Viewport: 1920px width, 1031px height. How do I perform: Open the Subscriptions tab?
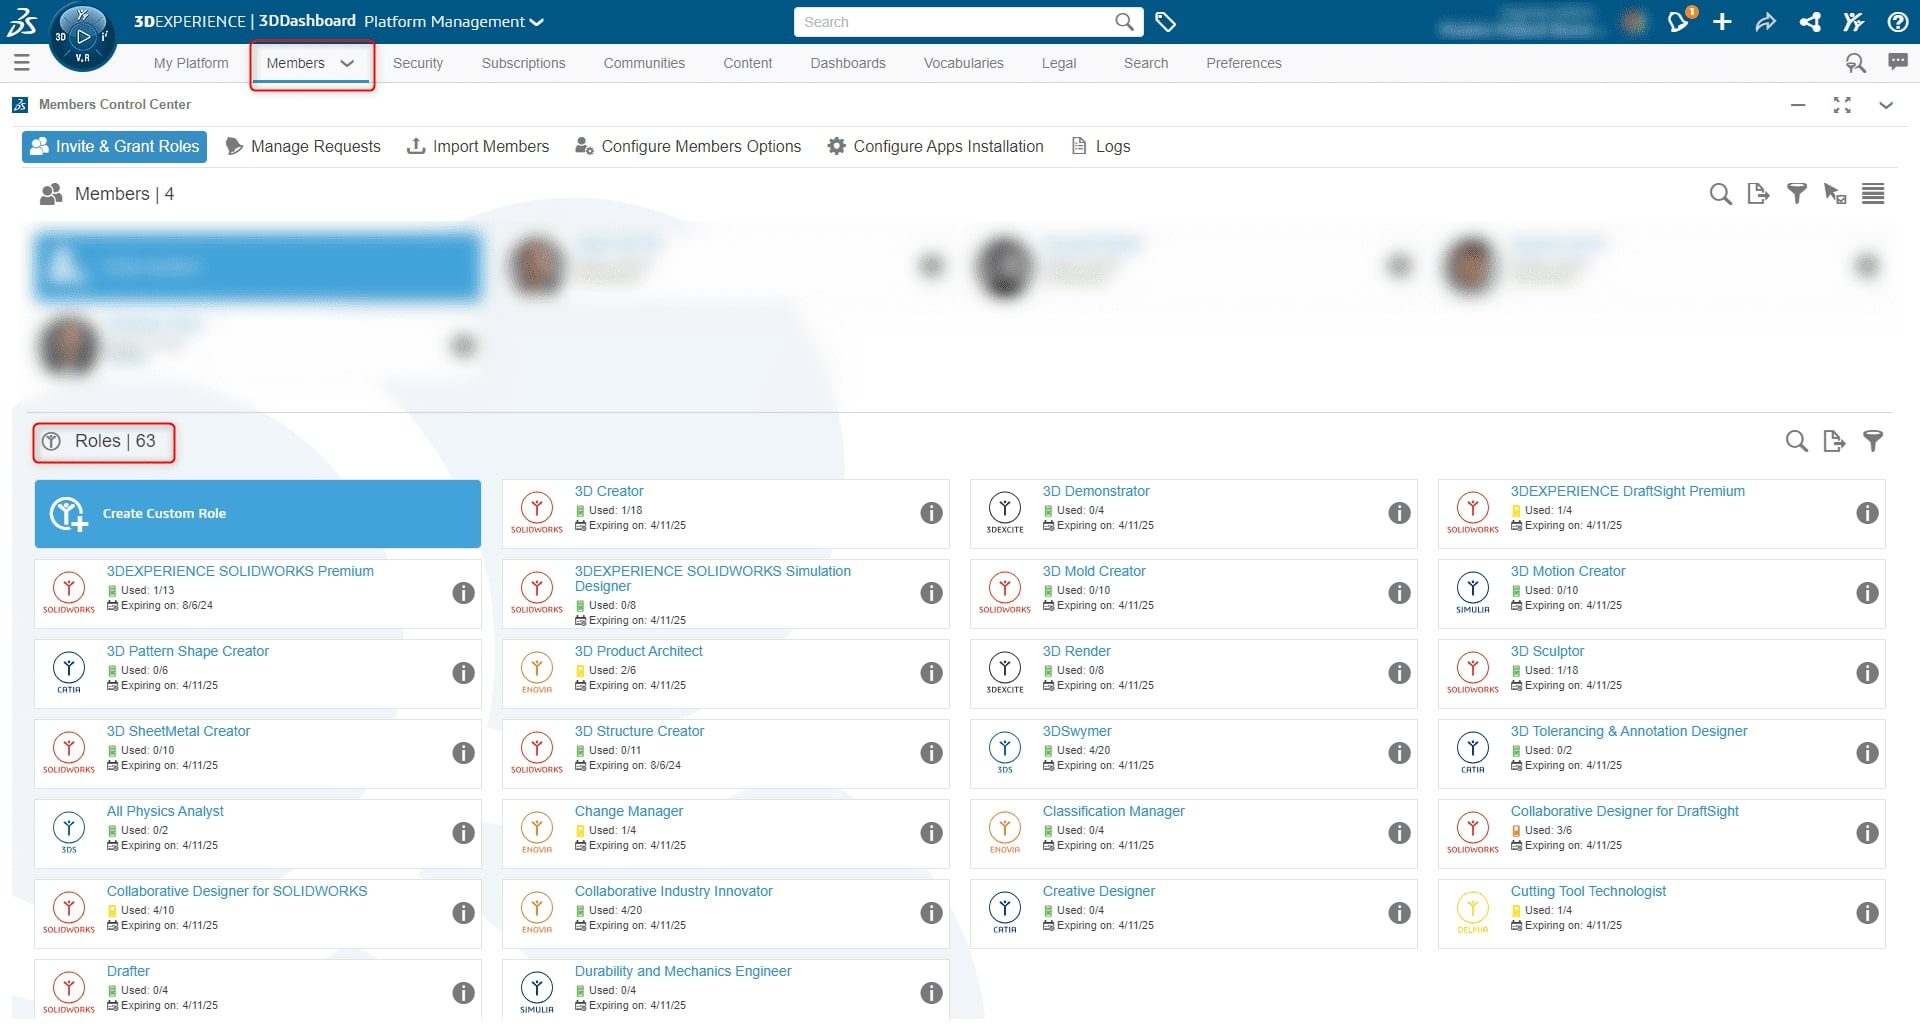(523, 63)
